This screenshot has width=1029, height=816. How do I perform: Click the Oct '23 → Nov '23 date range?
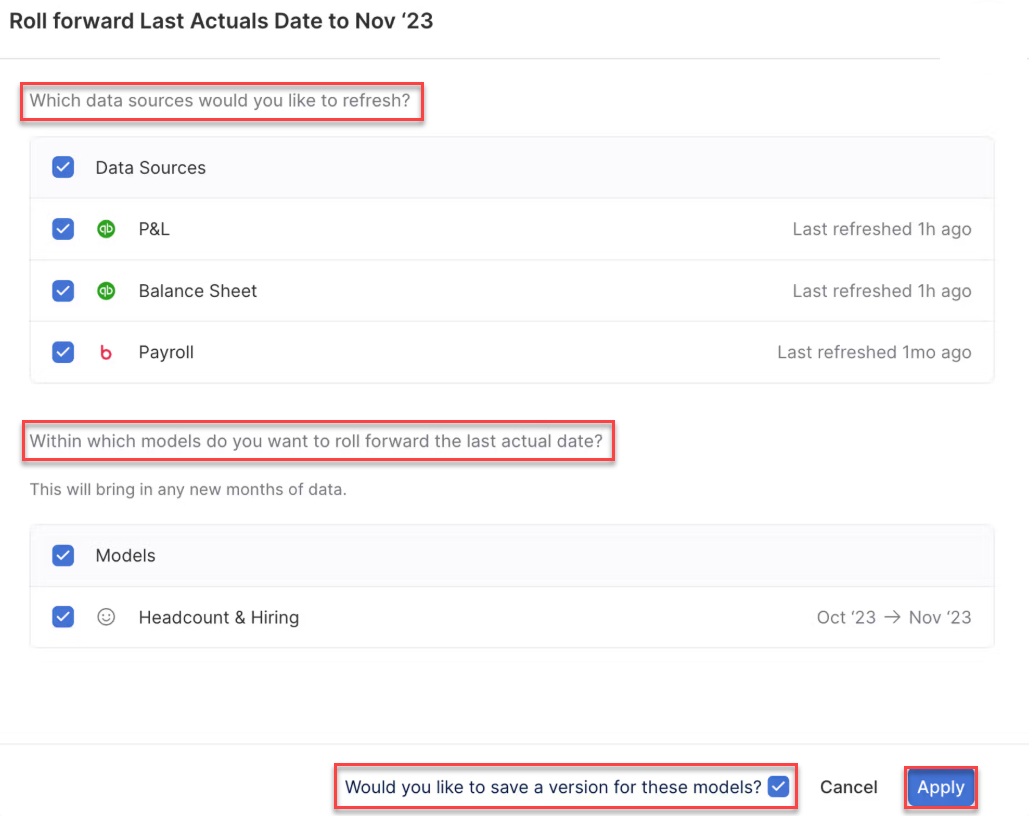point(893,617)
